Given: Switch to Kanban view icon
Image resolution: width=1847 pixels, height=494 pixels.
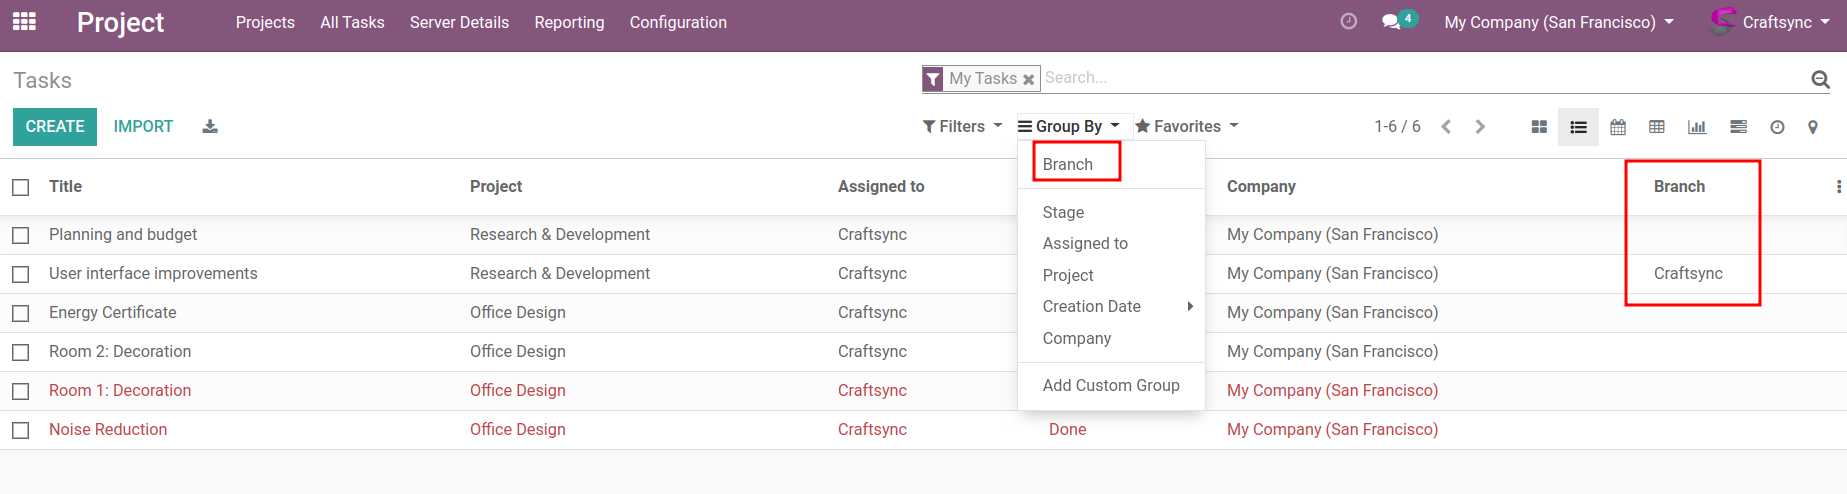Looking at the screenshot, I should [1539, 127].
